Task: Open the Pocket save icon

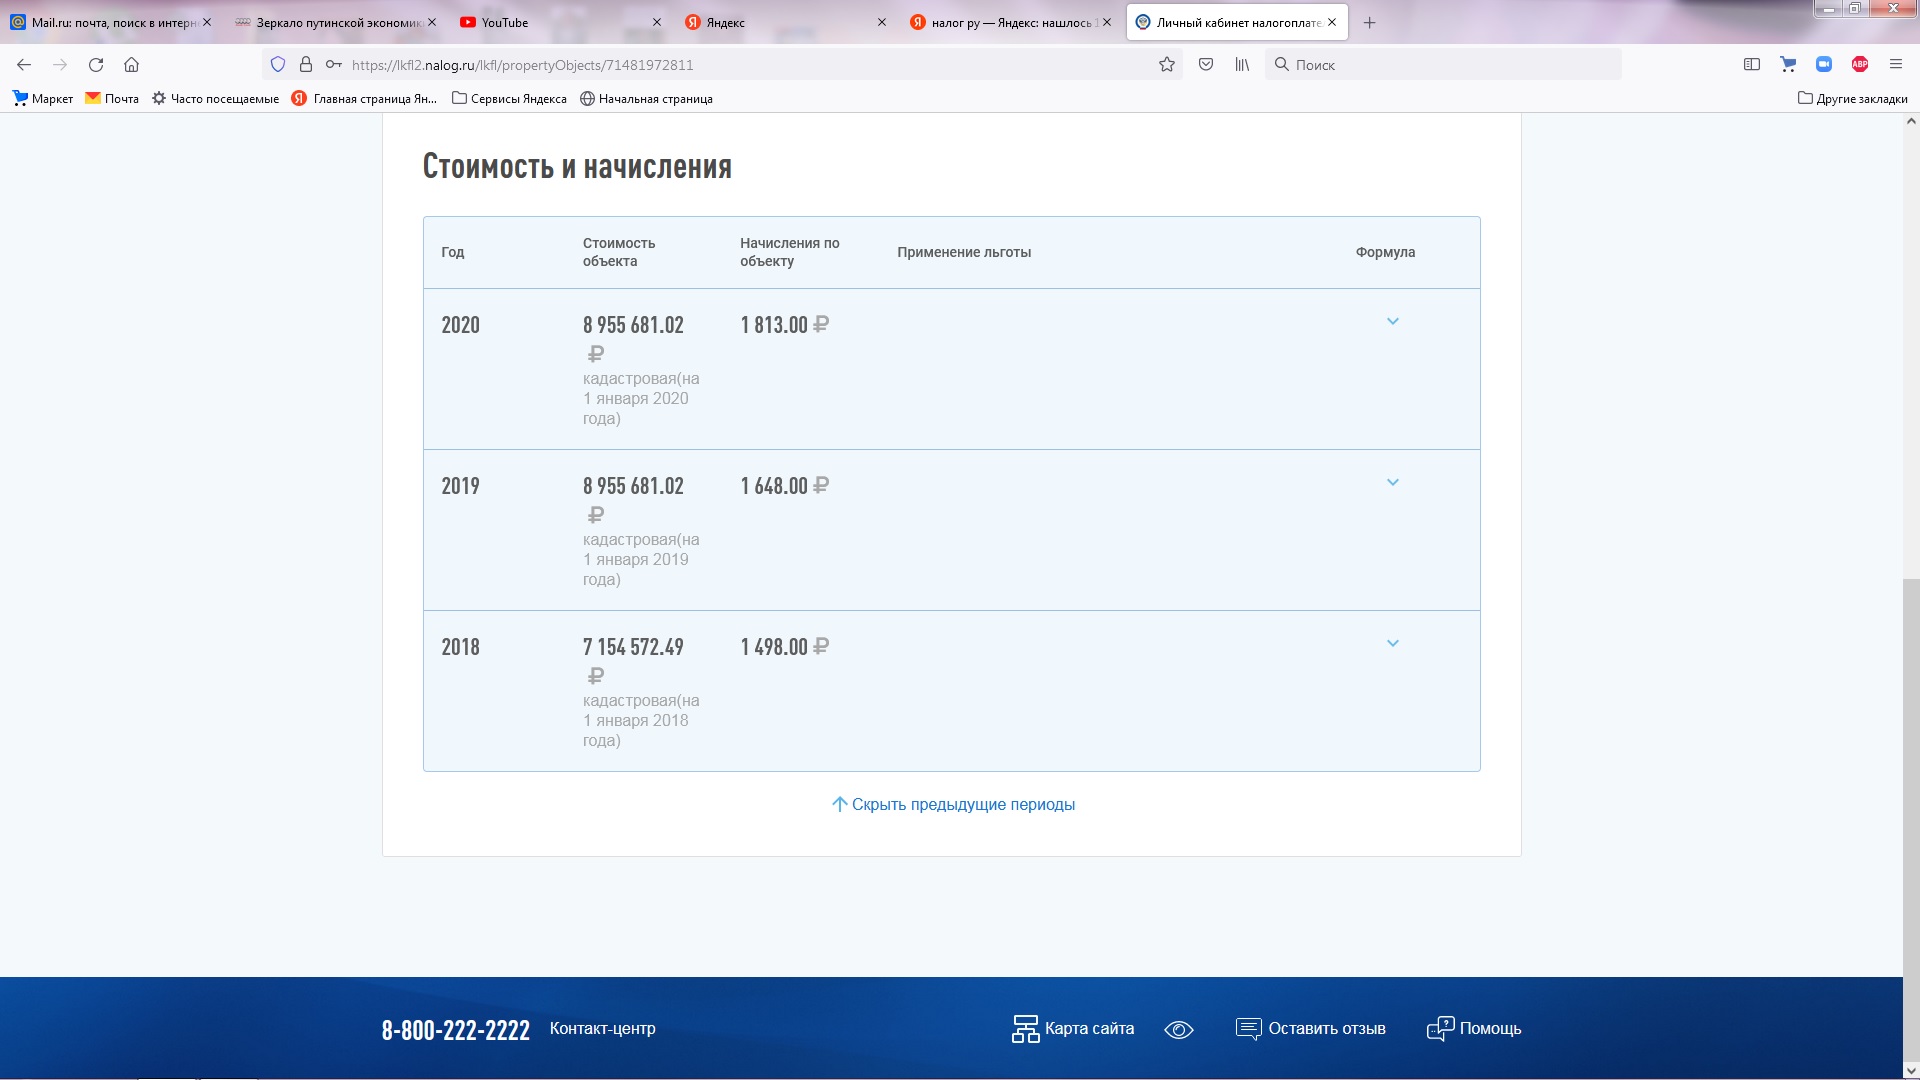Action: coord(1206,65)
